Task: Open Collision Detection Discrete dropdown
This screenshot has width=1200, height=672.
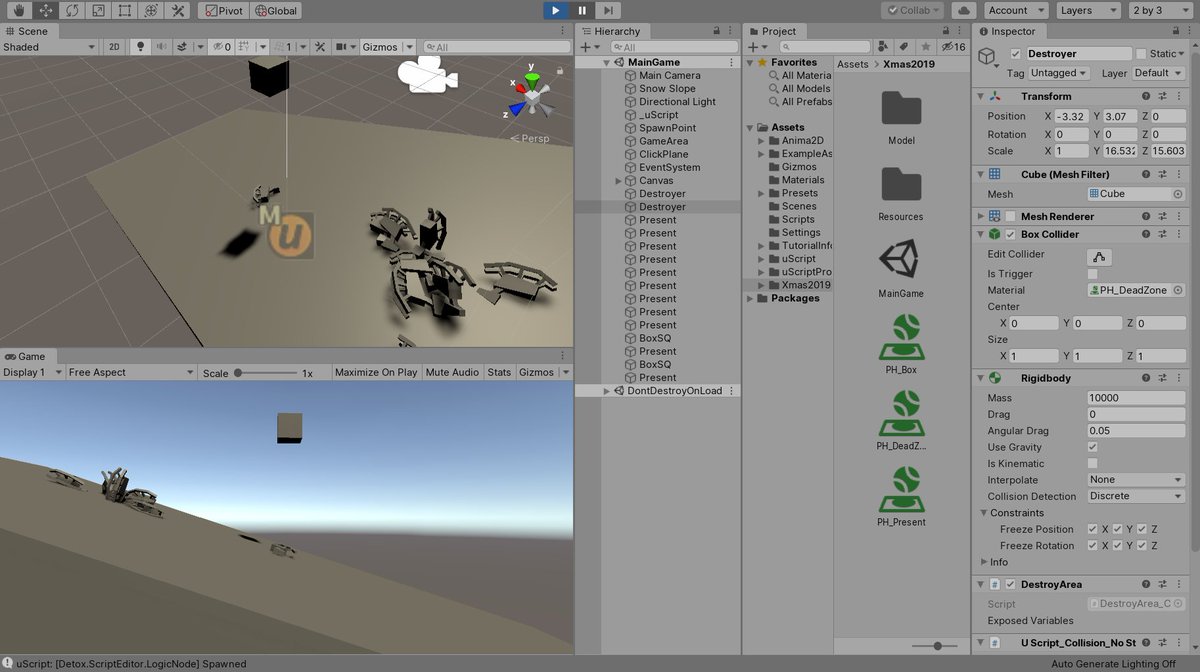Action: [1136, 496]
